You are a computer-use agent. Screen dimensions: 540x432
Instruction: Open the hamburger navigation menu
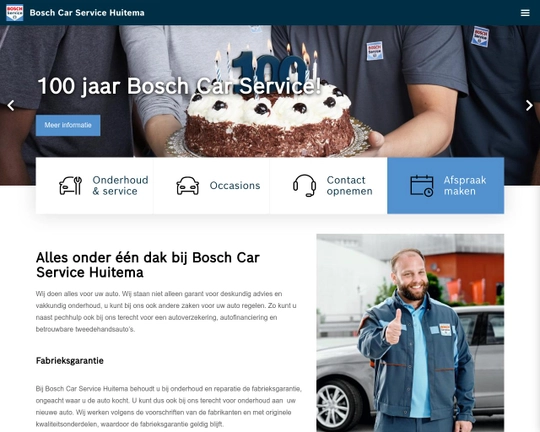tap(525, 13)
